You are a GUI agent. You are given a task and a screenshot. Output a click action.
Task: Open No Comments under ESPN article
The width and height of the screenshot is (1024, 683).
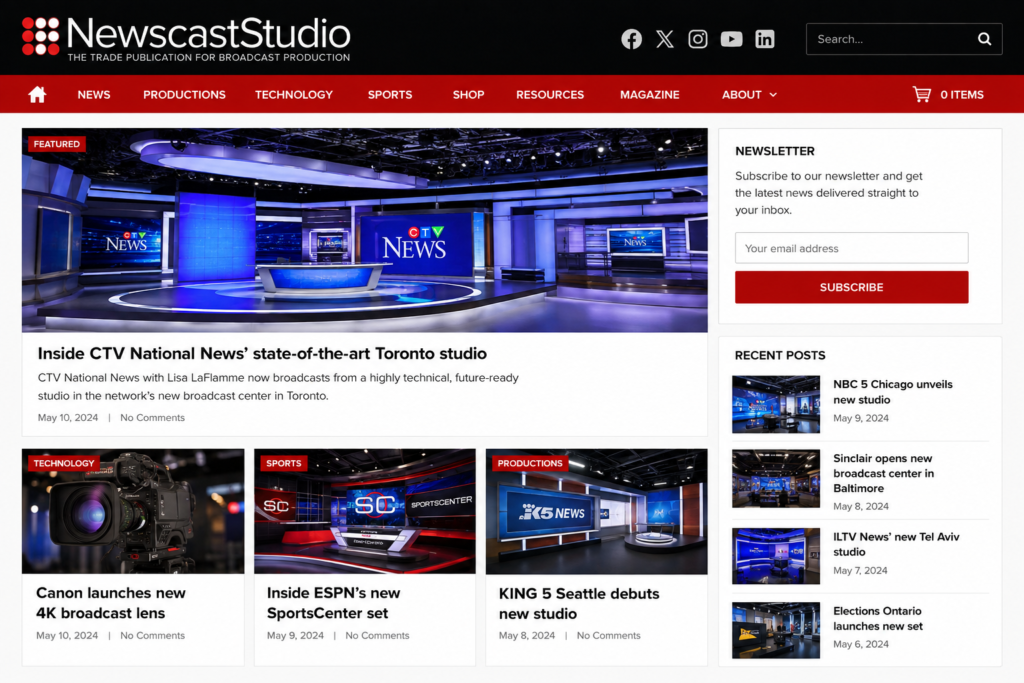[x=377, y=635]
